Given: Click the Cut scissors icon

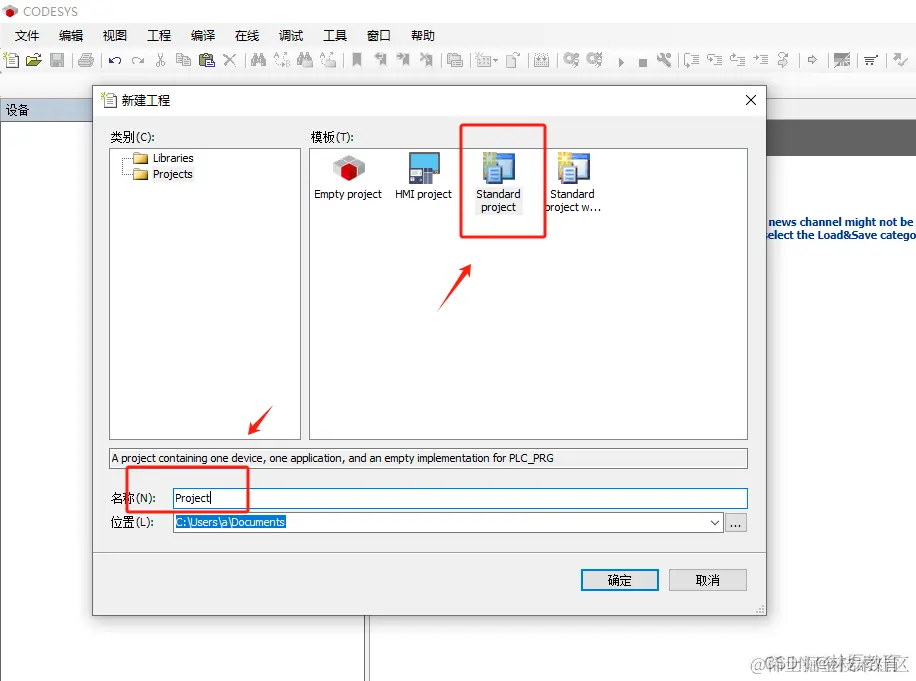Looking at the screenshot, I should 161,60.
